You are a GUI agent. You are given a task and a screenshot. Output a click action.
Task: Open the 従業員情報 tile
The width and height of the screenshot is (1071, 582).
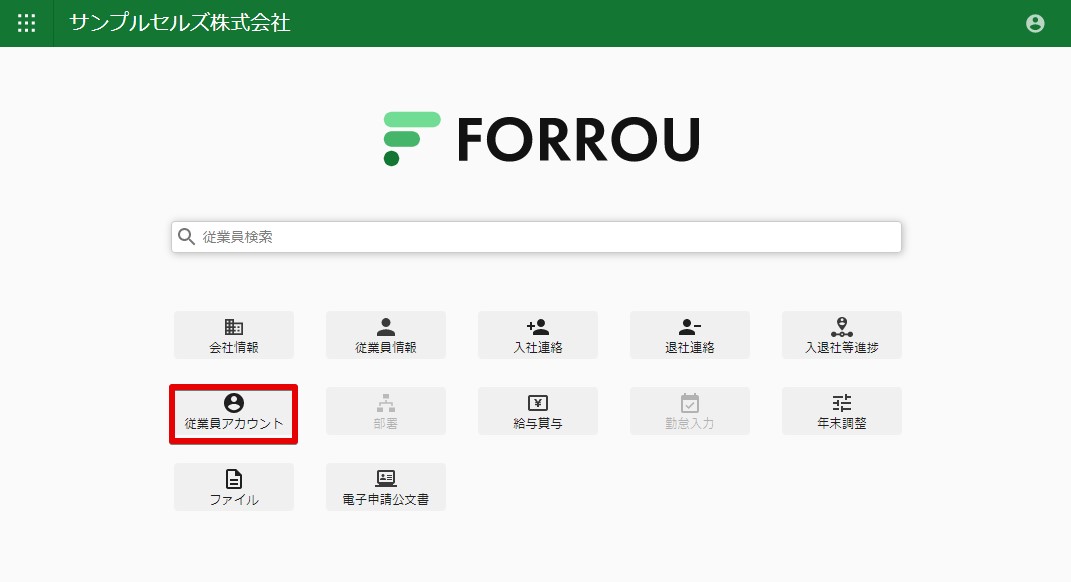coord(386,335)
